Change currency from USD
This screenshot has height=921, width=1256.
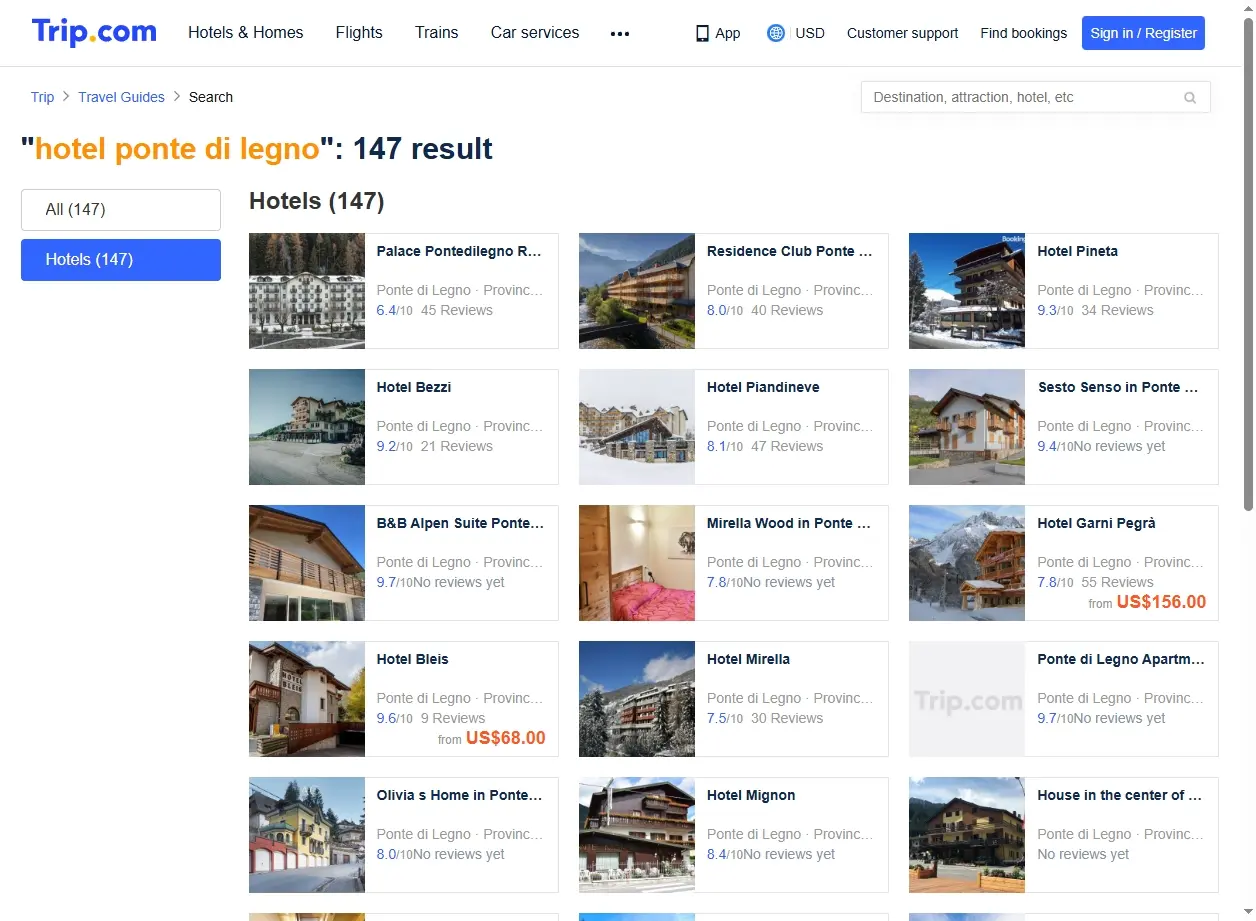click(x=810, y=33)
